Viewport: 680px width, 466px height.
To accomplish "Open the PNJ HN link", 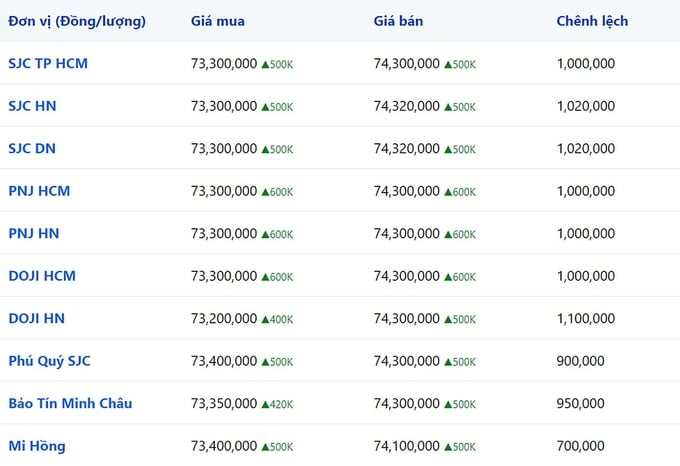I will pos(34,234).
